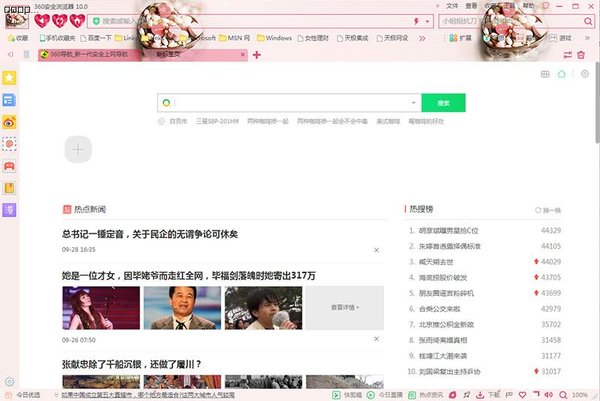Screen dimensions: 600x401
Task: Open headline 总书记一锤定音 news article
Action: [x=150, y=234]
